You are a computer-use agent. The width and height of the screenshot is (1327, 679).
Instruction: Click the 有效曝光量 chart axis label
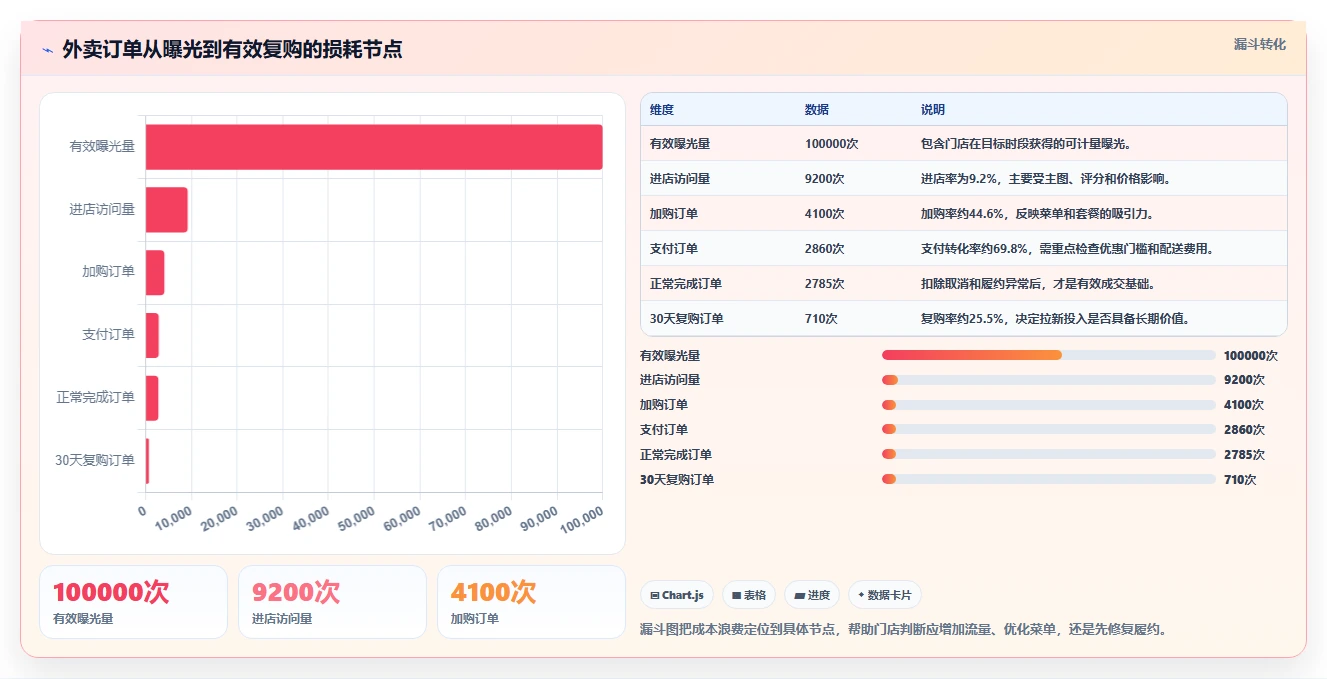(102, 147)
